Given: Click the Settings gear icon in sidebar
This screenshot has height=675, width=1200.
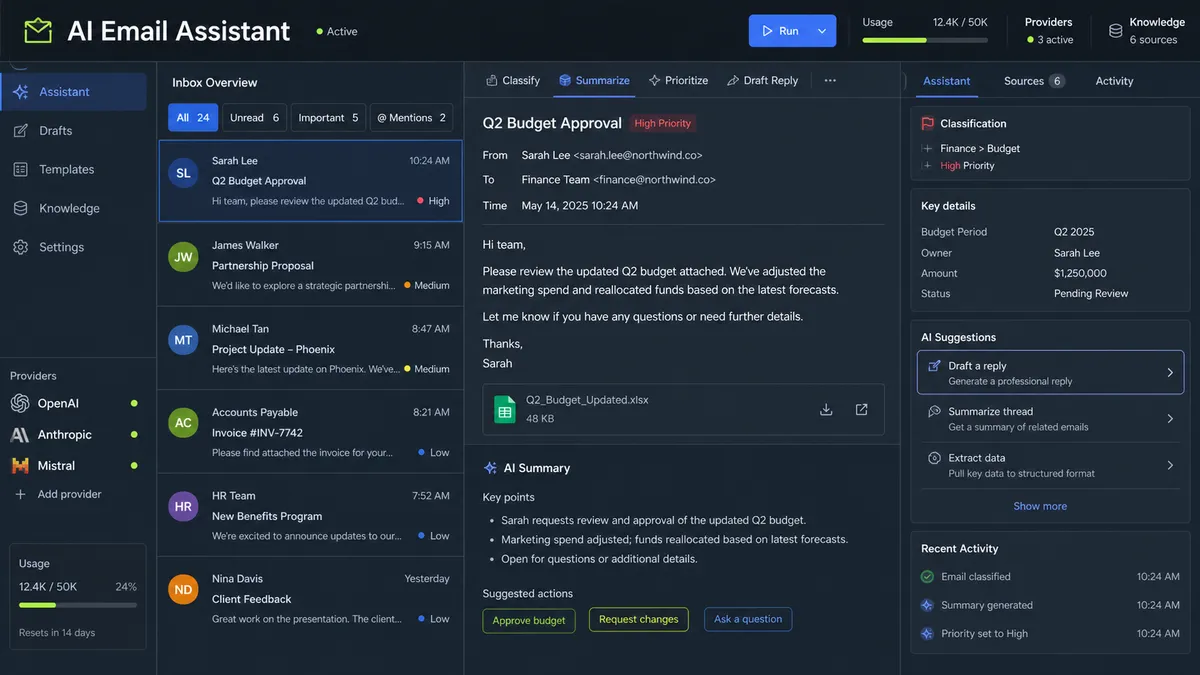Looking at the screenshot, I should click(20, 247).
